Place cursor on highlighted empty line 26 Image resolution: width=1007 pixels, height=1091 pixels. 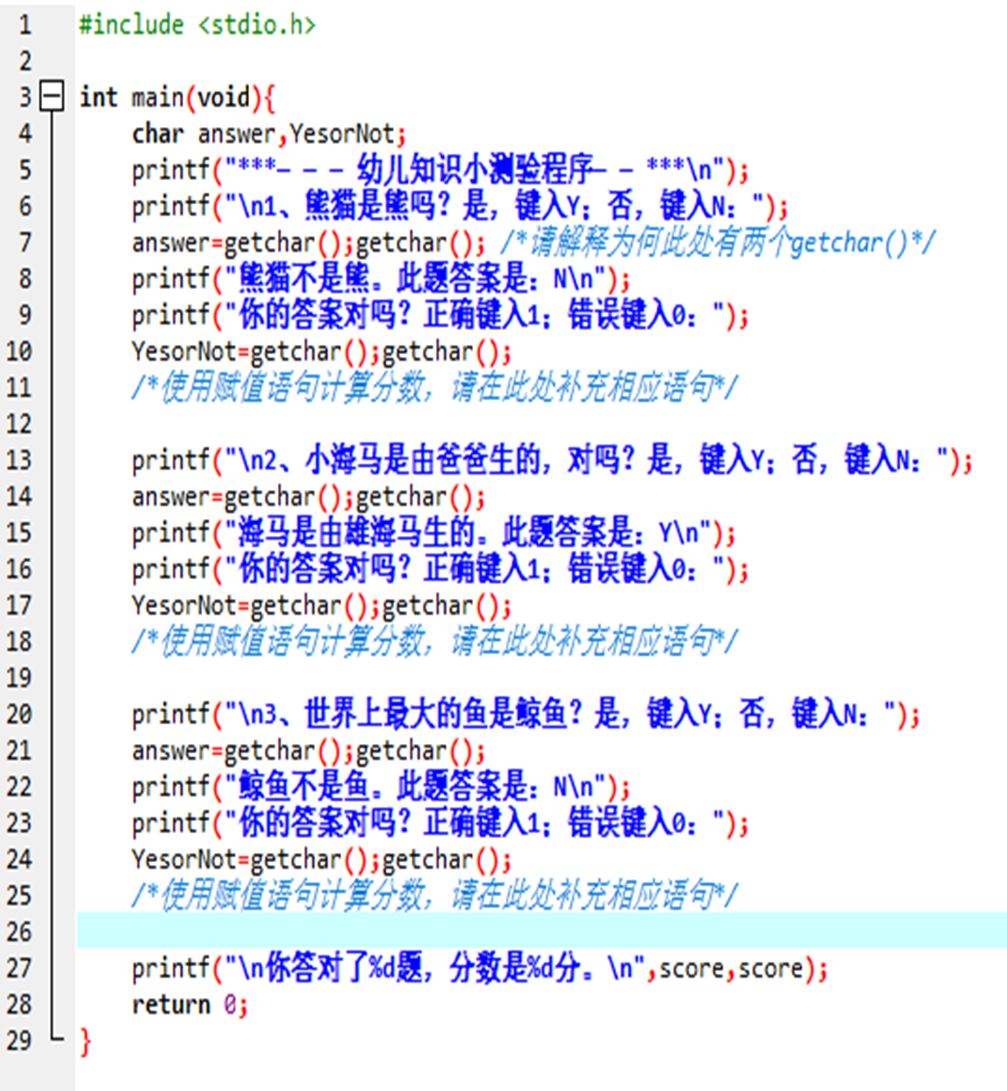coord(540,931)
